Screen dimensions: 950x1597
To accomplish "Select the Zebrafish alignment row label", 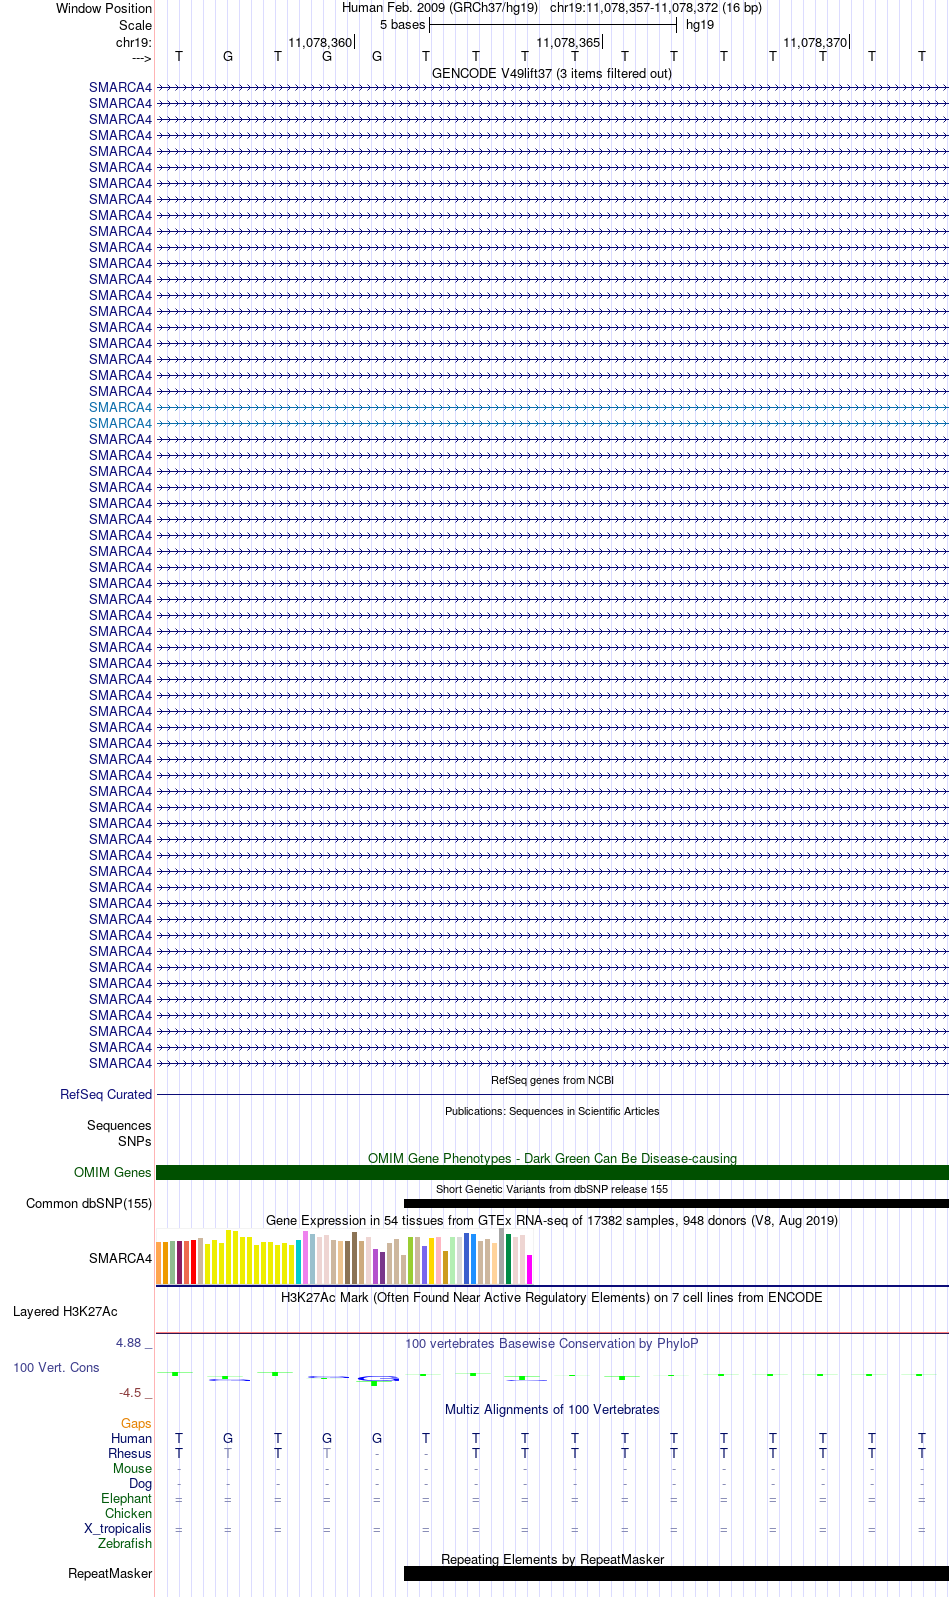I will [125, 1543].
